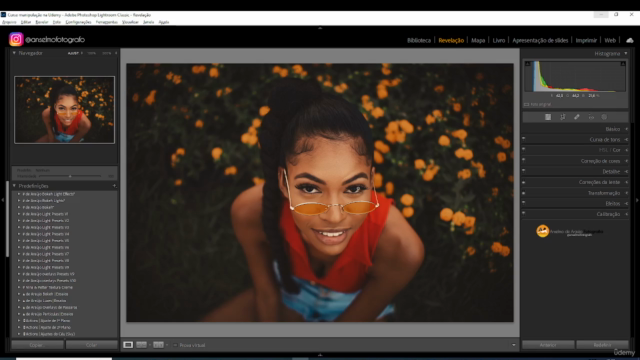Hide right panel via side arrow
The height and width of the screenshot is (360, 640).
tap(637, 200)
